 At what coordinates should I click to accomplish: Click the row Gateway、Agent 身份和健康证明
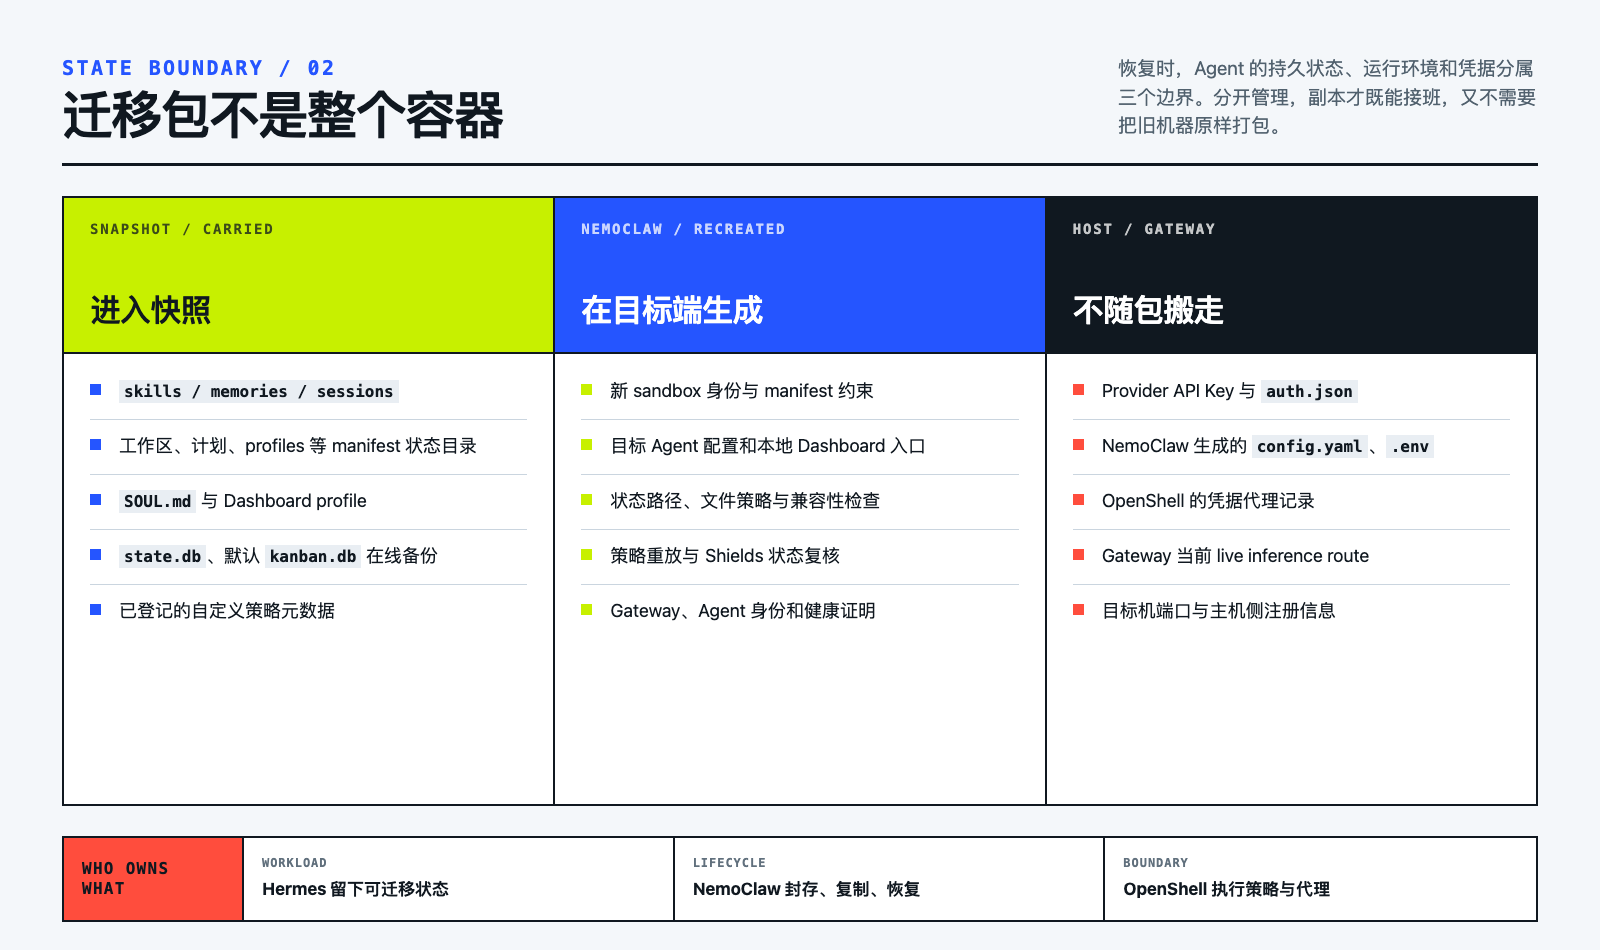coord(800,611)
